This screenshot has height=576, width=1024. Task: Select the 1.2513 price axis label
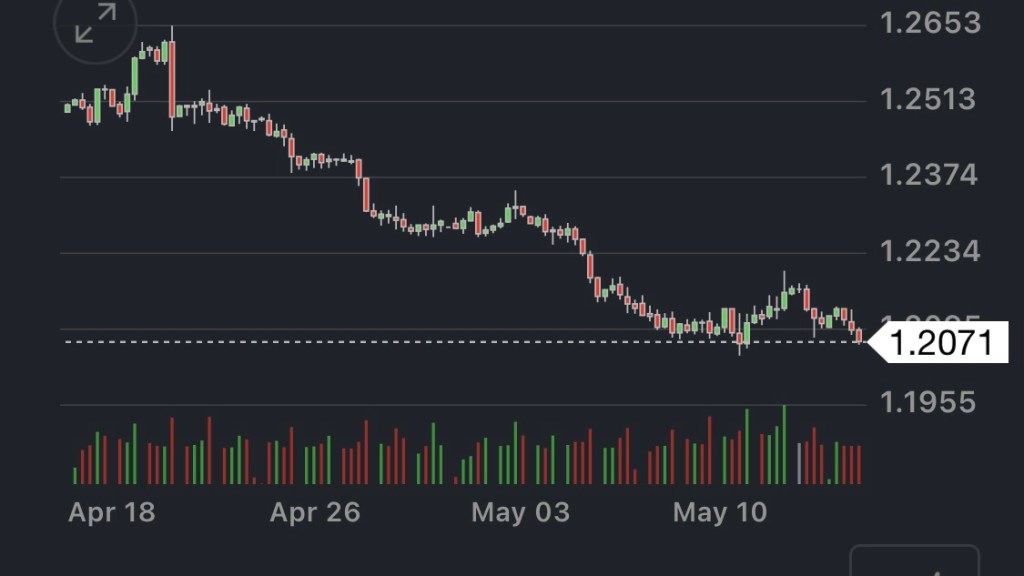tap(930, 99)
